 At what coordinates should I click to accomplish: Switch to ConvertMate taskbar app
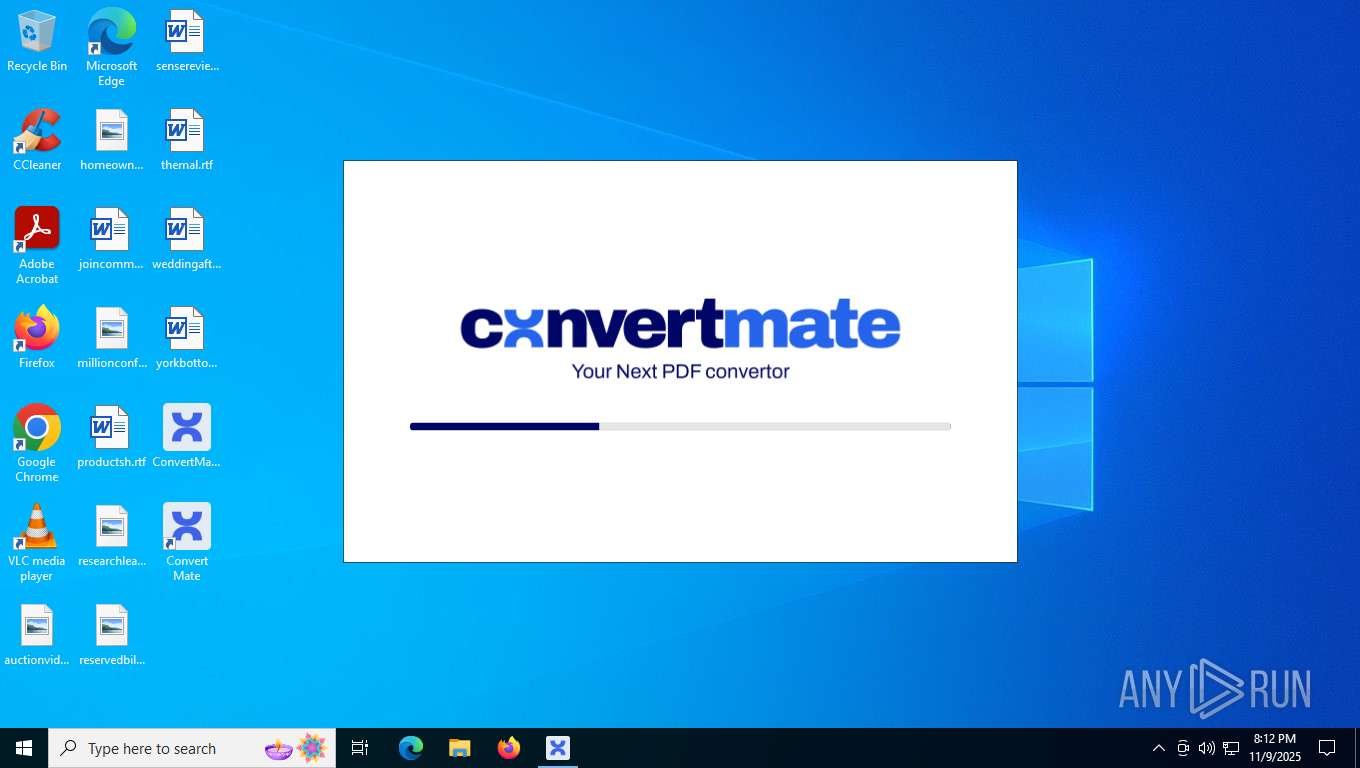pos(558,748)
